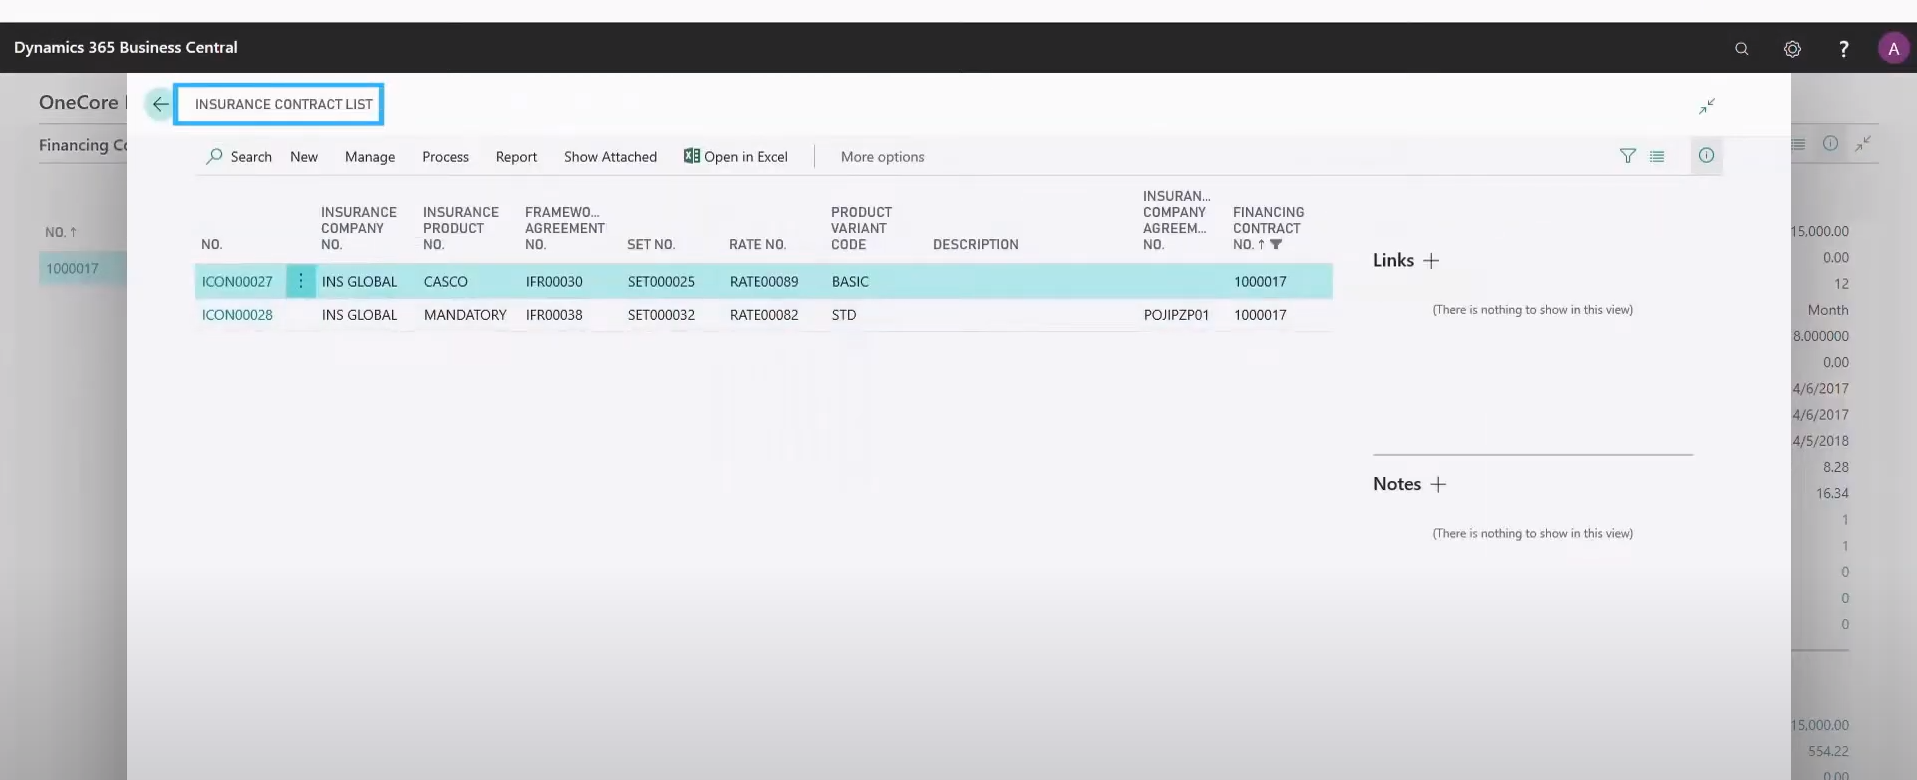This screenshot has height=780, width=1917.
Task: Collapse the Insurance Contract List page with arrows icon
Action: coord(1707,106)
